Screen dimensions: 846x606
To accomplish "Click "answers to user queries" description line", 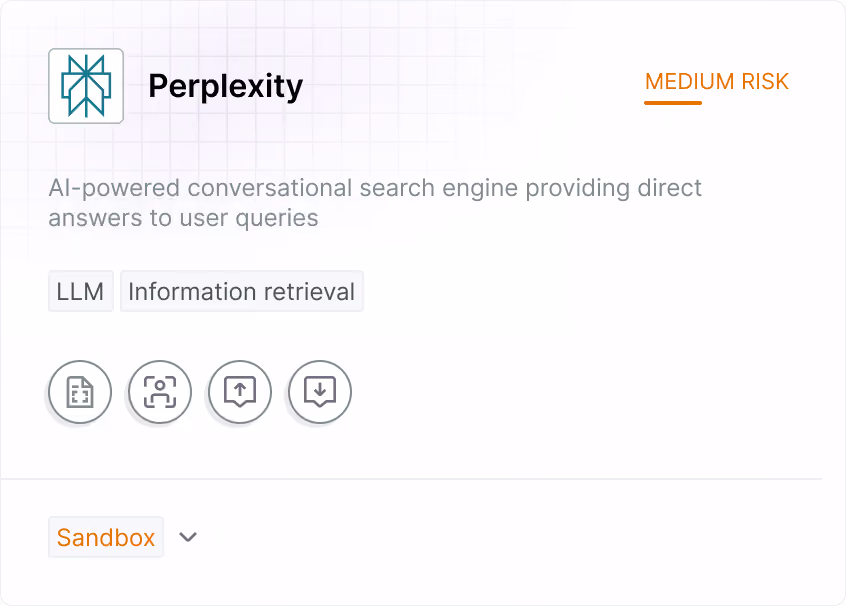I will 183,218.
